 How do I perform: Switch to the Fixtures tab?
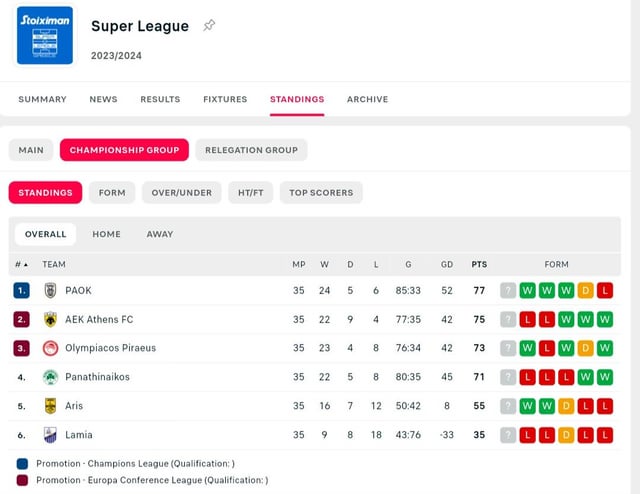click(x=225, y=99)
